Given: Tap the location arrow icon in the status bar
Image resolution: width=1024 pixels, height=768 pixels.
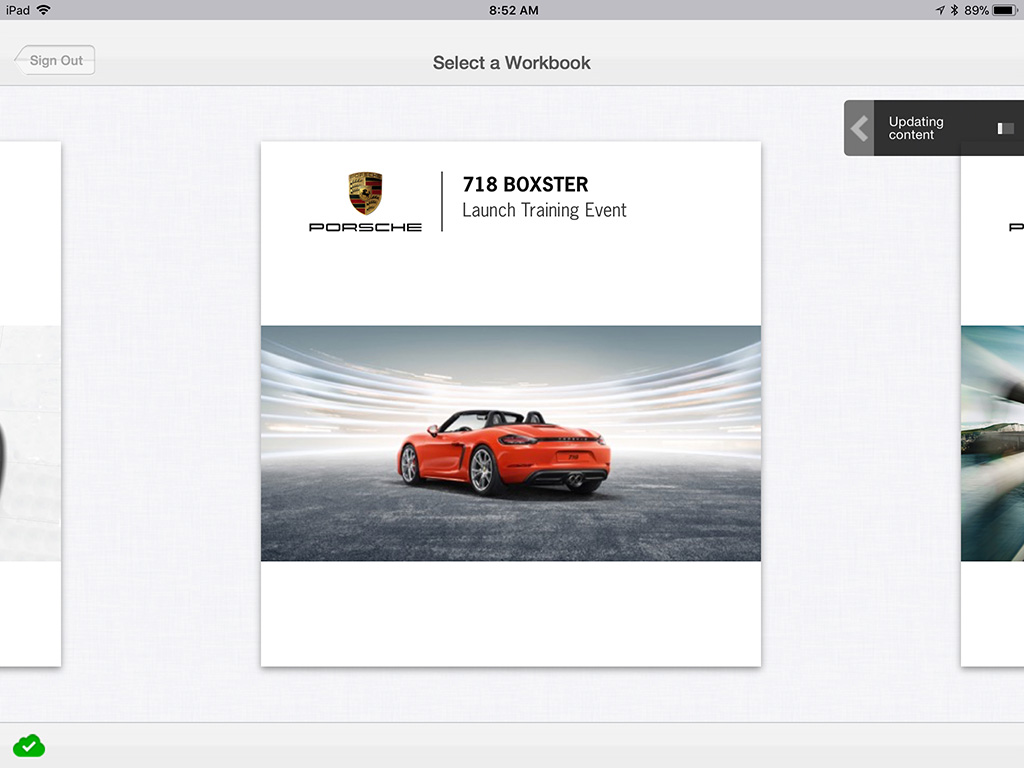Looking at the screenshot, I should pyautogui.click(x=940, y=10).
